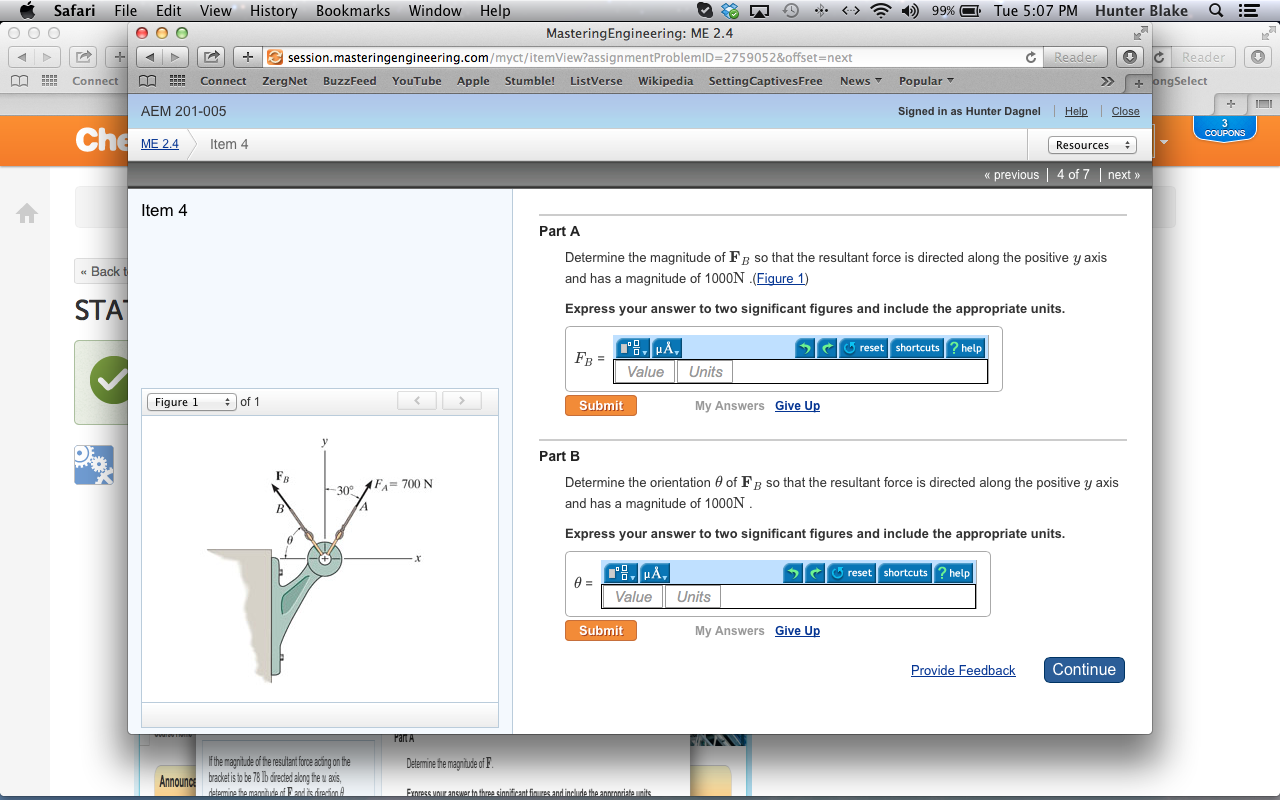Click the Value input field in Part A
1280x800 pixels.
click(644, 371)
